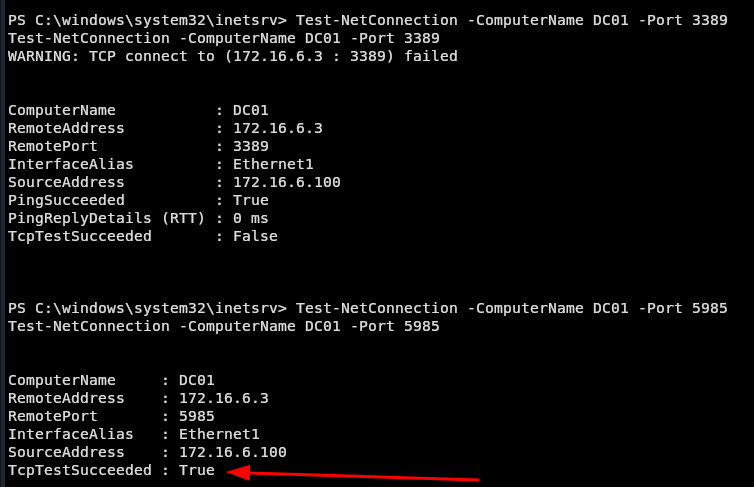Screen dimensions: 754x487
Task: Click the WARNING TCP connect failed line
Action: tap(233, 56)
